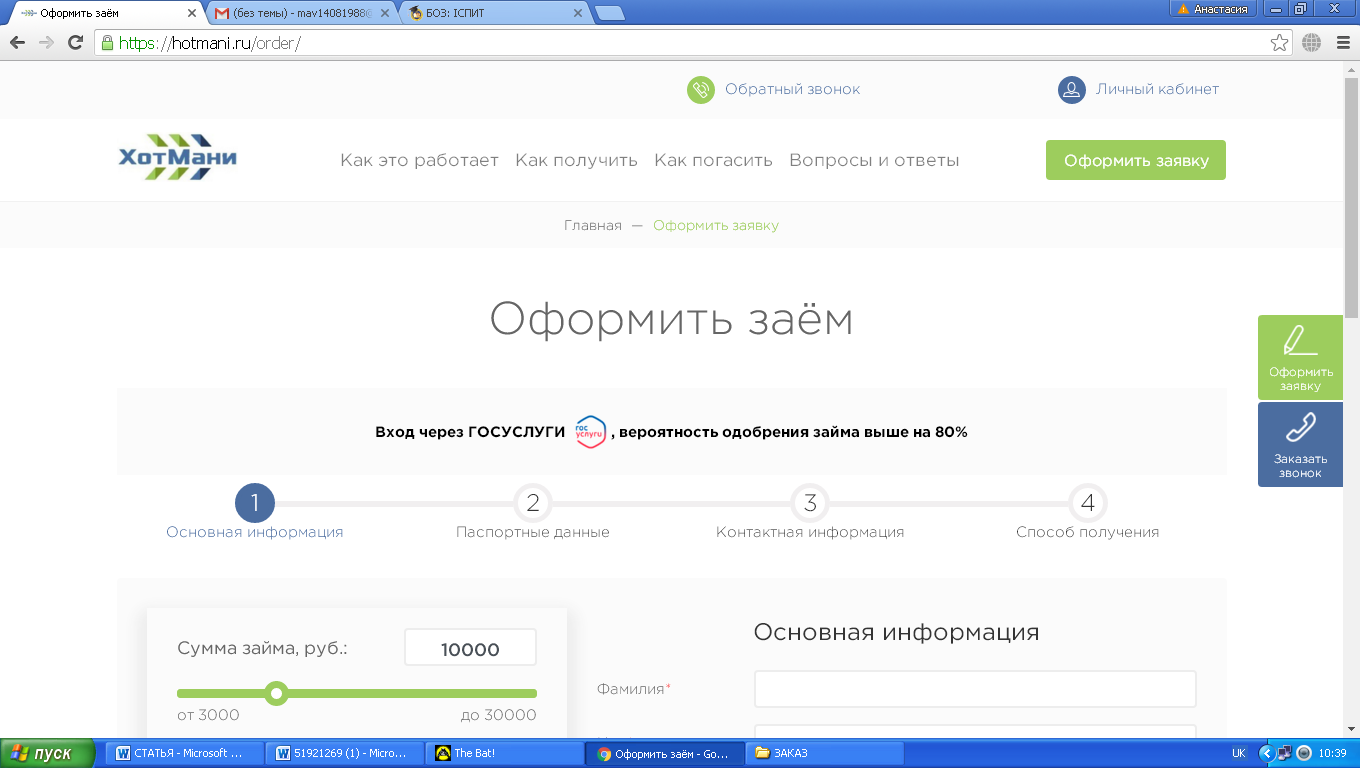This screenshot has width=1360, height=768.
Task: Click the Фамилия input field
Action: click(x=975, y=689)
